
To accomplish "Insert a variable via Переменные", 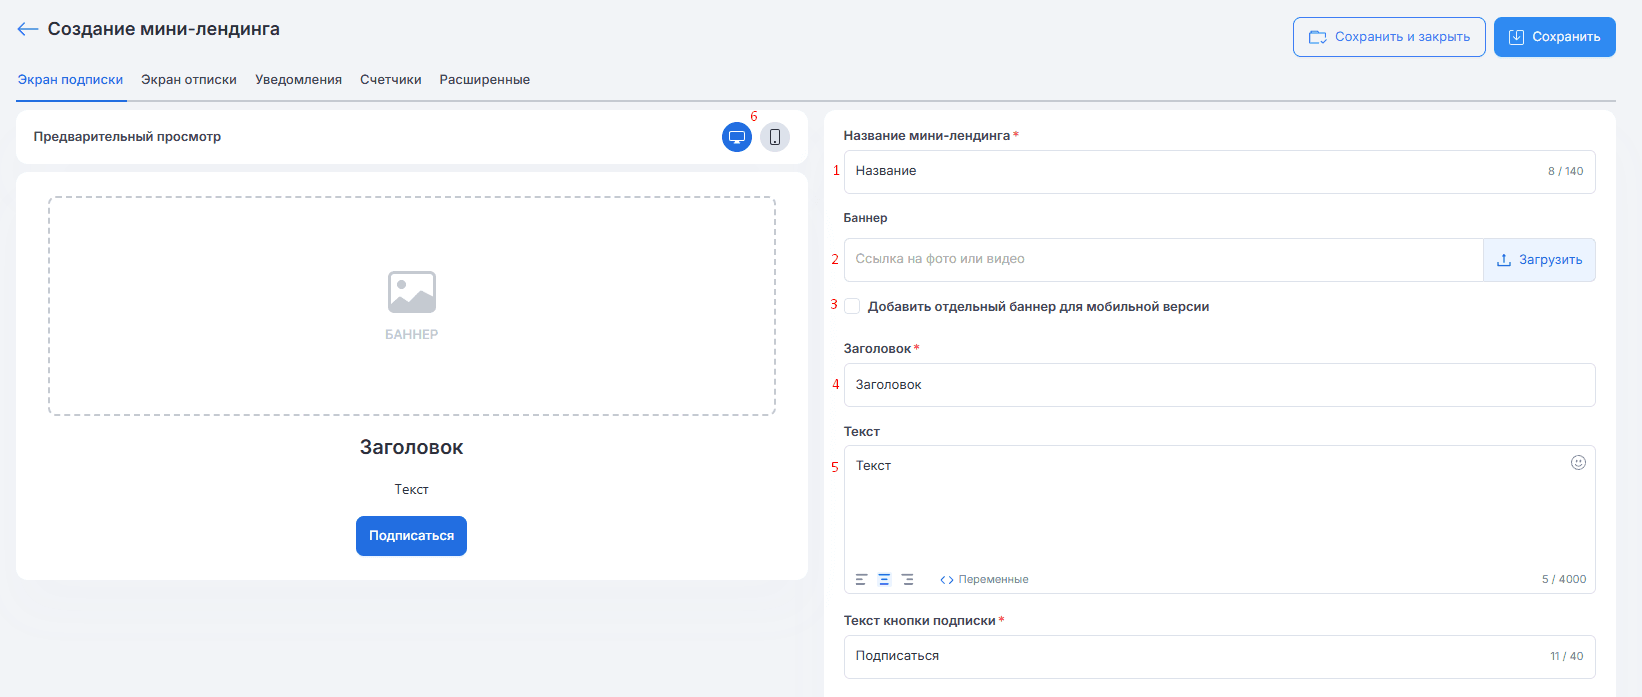I will [984, 579].
